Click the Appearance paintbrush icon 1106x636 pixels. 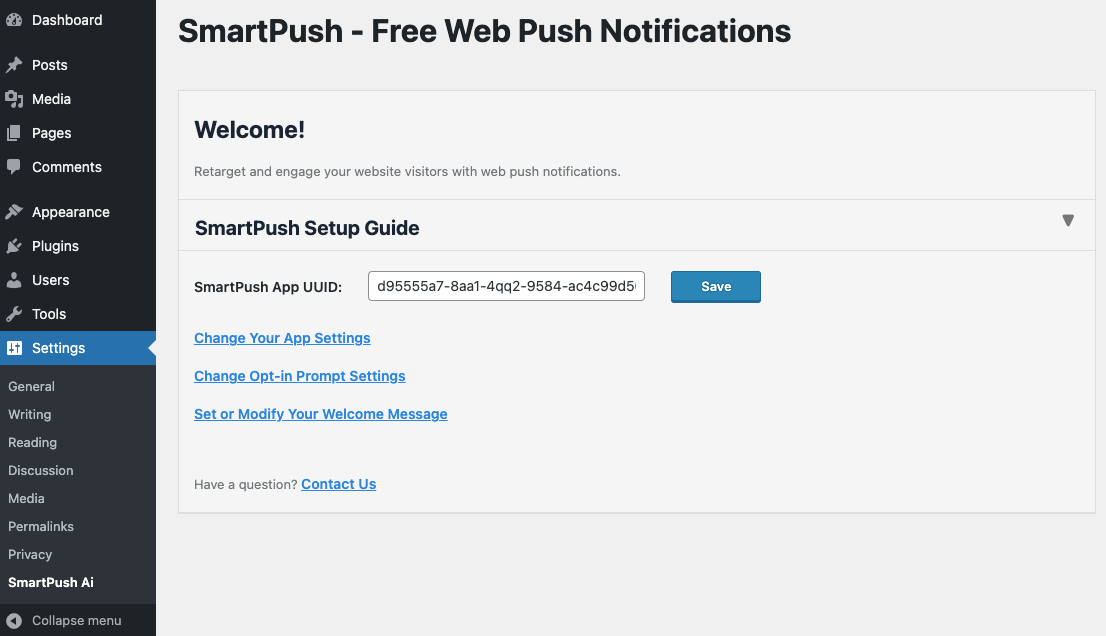click(x=14, y=212)
